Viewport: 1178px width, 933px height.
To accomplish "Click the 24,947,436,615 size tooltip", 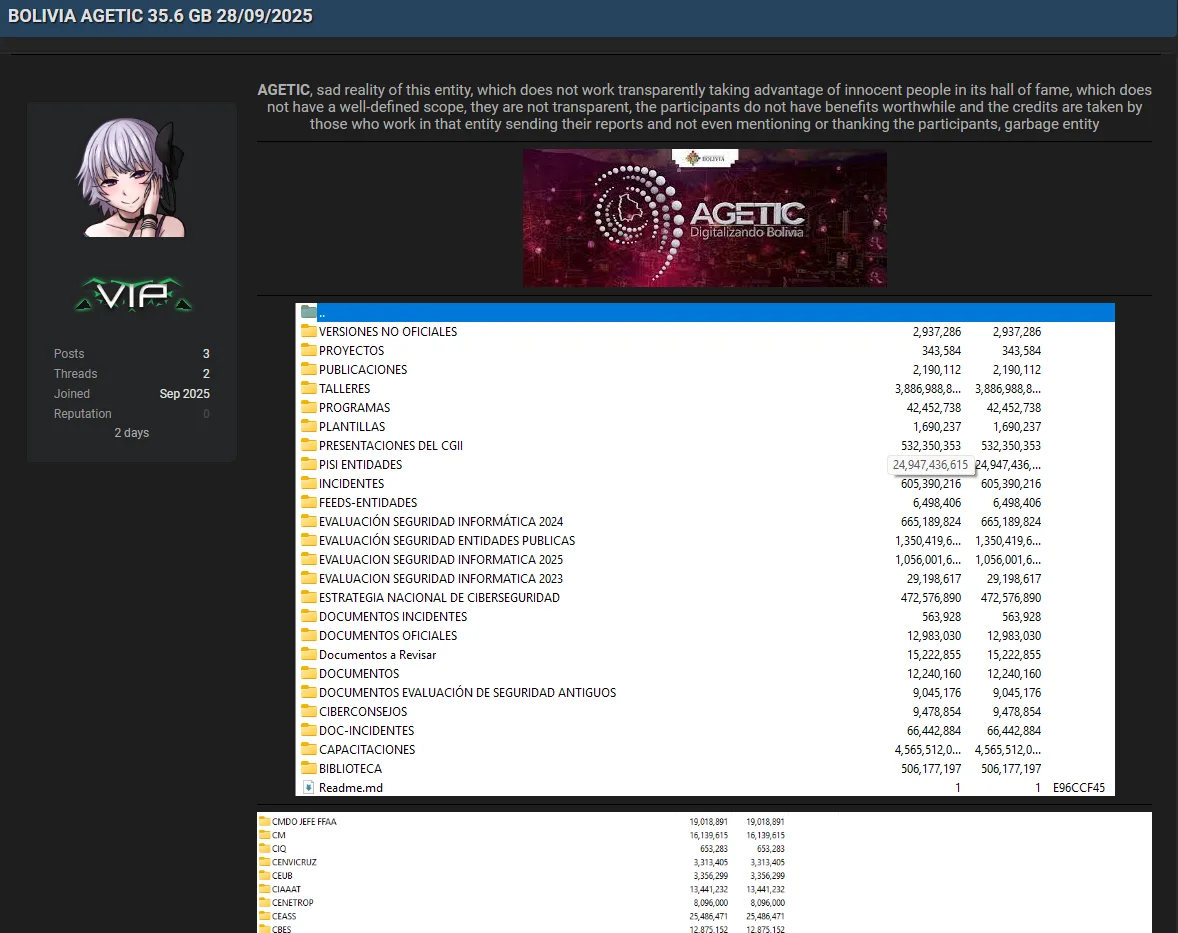I will 931,464.
